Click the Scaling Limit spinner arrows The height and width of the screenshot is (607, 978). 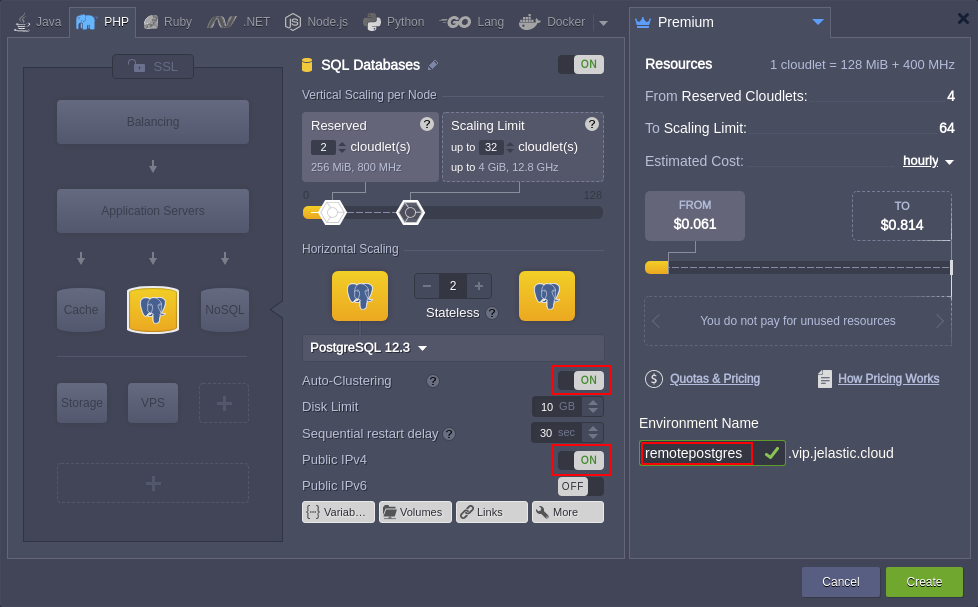[510, 147]
